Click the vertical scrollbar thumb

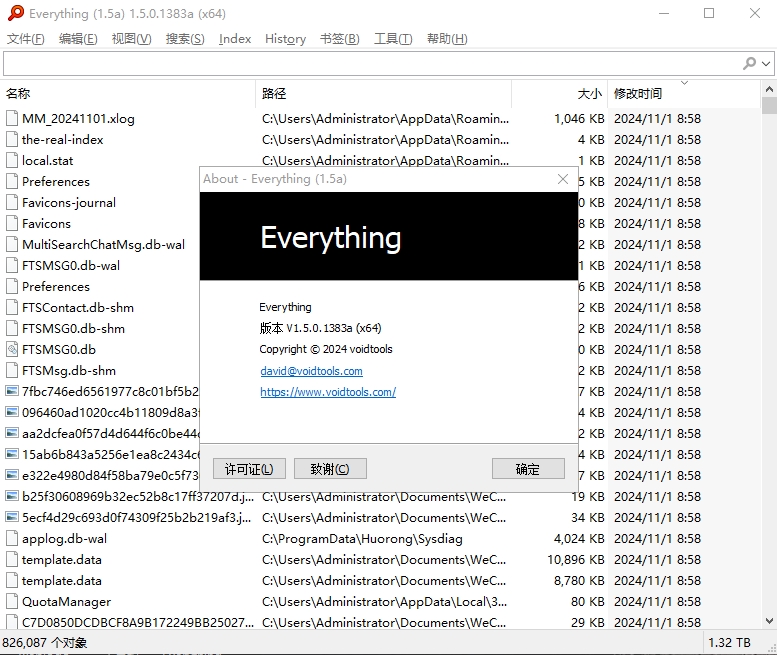click(769, 106)
